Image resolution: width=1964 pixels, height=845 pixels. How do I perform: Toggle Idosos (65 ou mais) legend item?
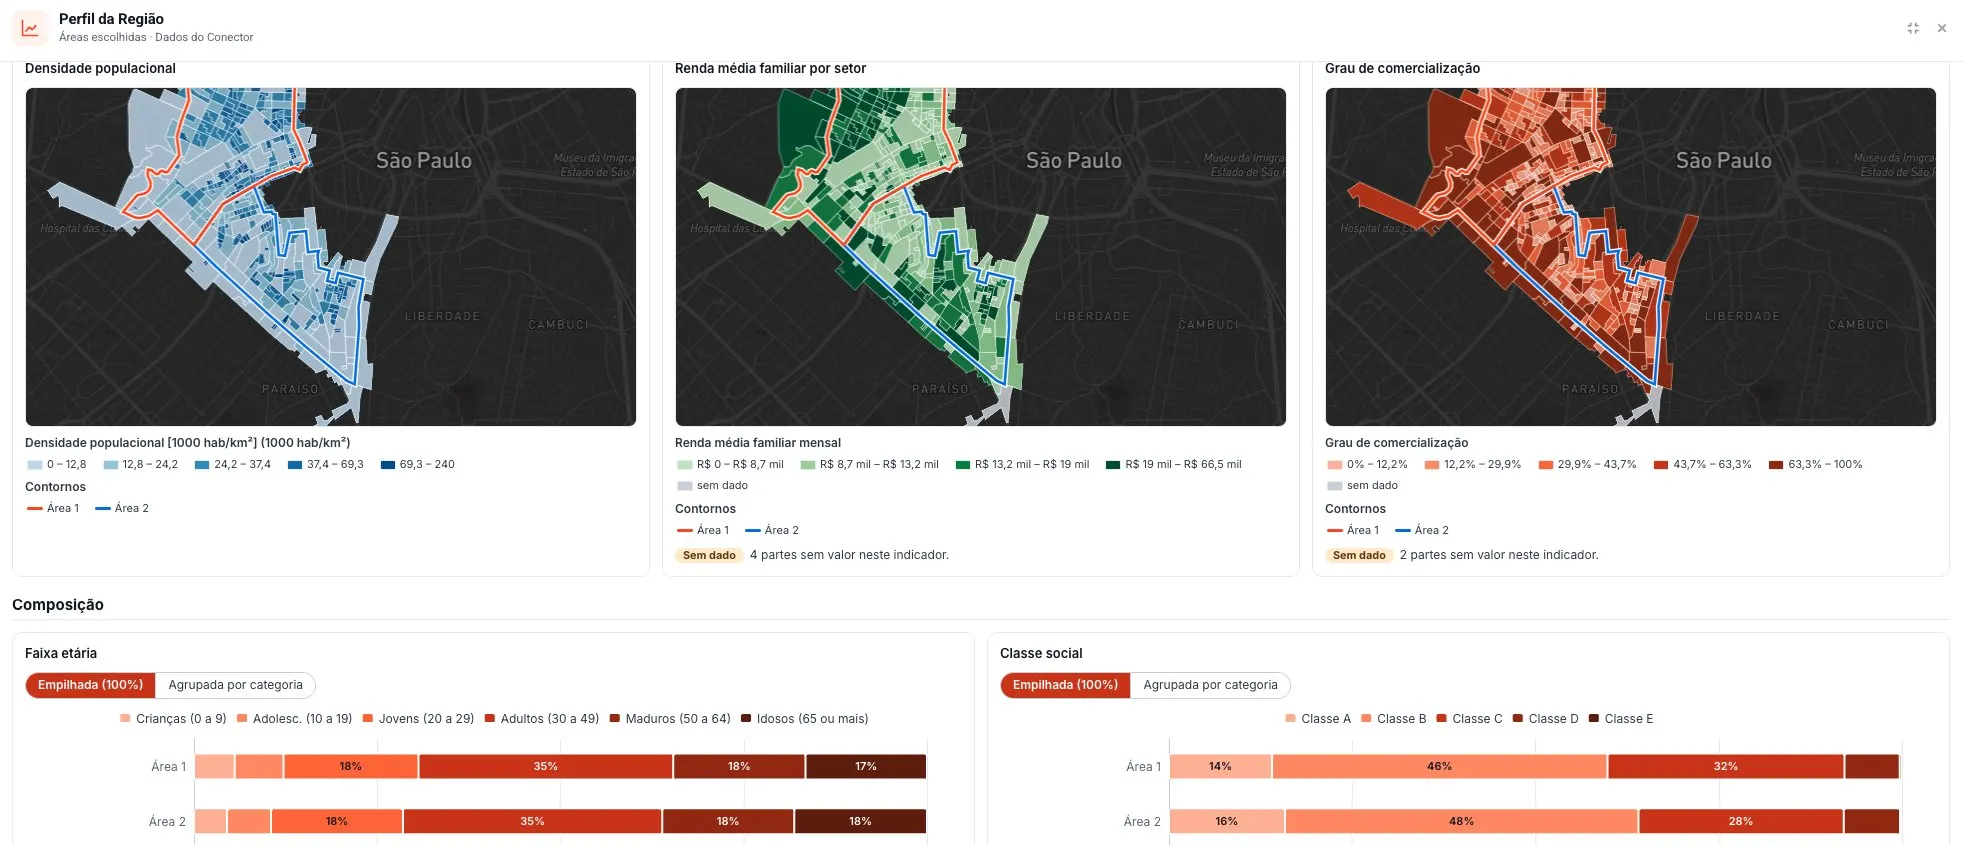[x=805, y=719]
